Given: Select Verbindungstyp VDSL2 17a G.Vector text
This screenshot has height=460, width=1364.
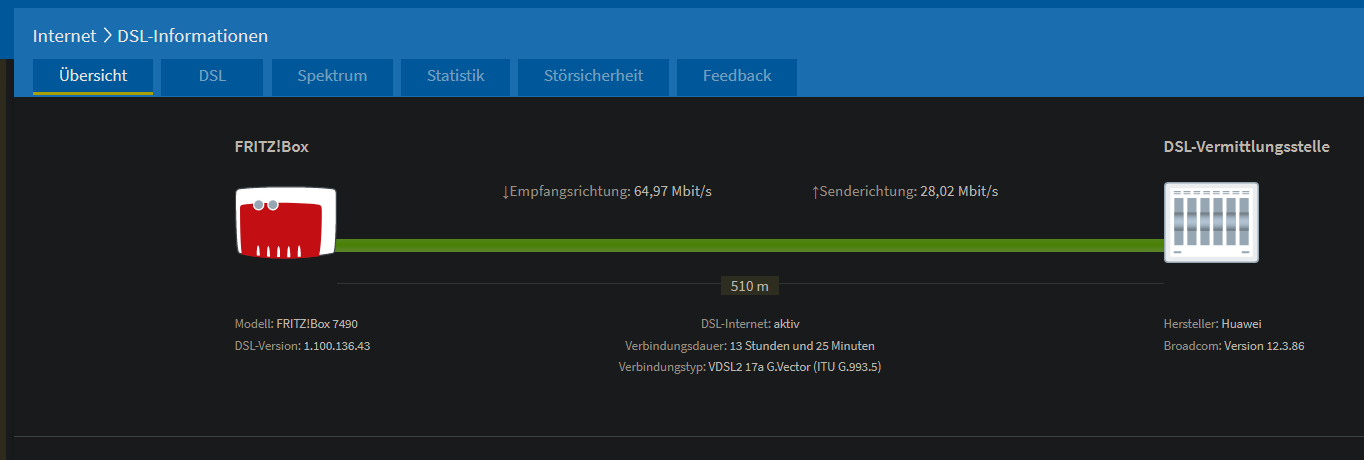Looking at the screenshot, I should pos(750,367).
